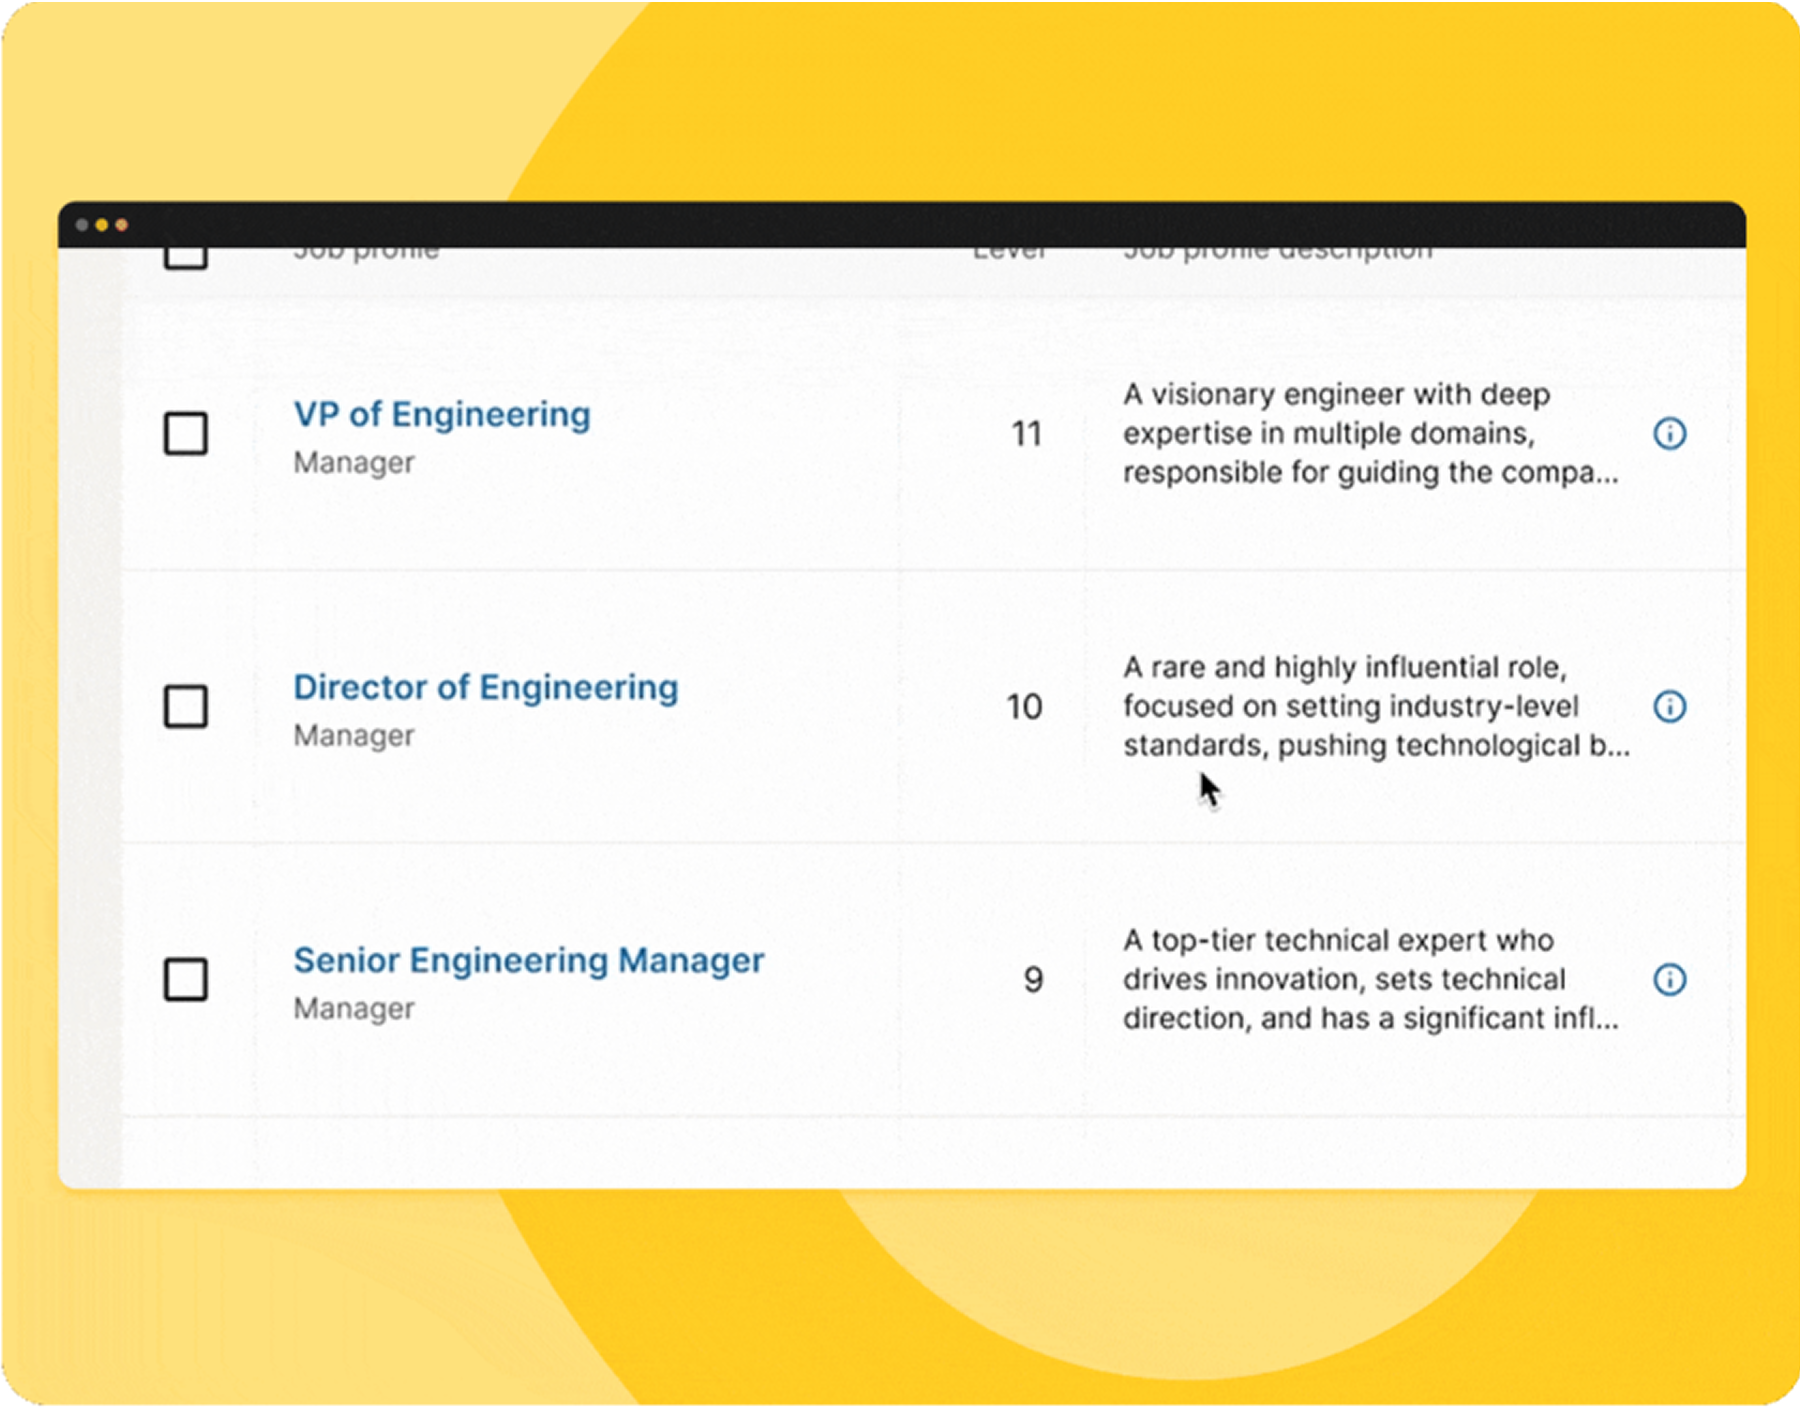Click Manager label under VP of Engineering
Viewport: 1802px width, 1414px height.
pos(353,463)
